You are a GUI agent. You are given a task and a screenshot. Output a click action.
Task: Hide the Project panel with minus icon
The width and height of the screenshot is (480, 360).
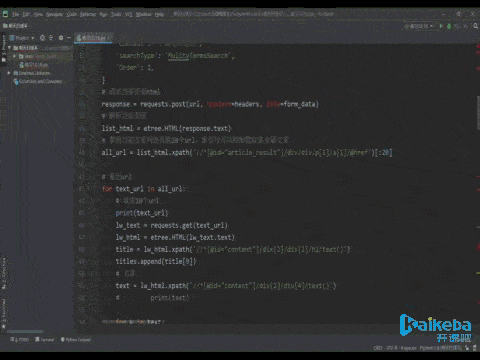tap(69, 38)
